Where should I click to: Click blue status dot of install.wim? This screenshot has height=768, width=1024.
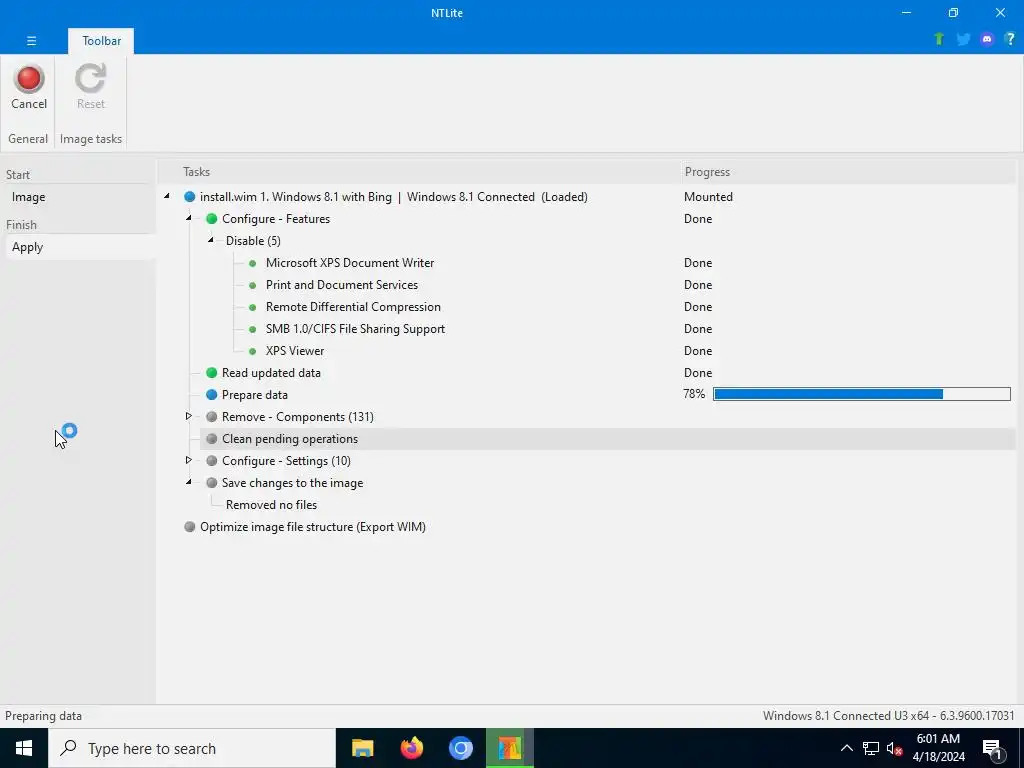coord(189,197)
